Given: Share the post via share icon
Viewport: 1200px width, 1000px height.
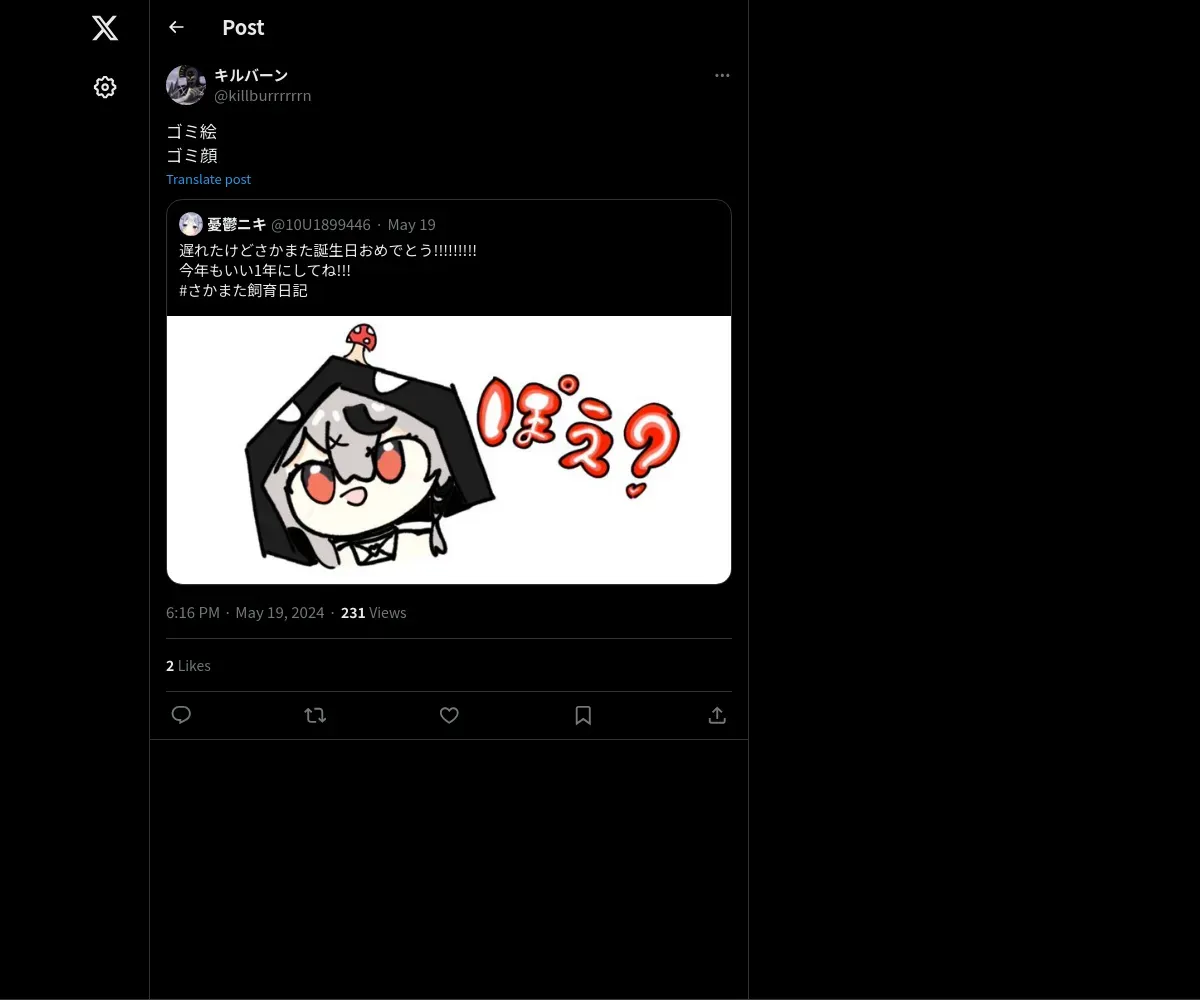Looking at the screenshot, I should [x=717, y=715].
